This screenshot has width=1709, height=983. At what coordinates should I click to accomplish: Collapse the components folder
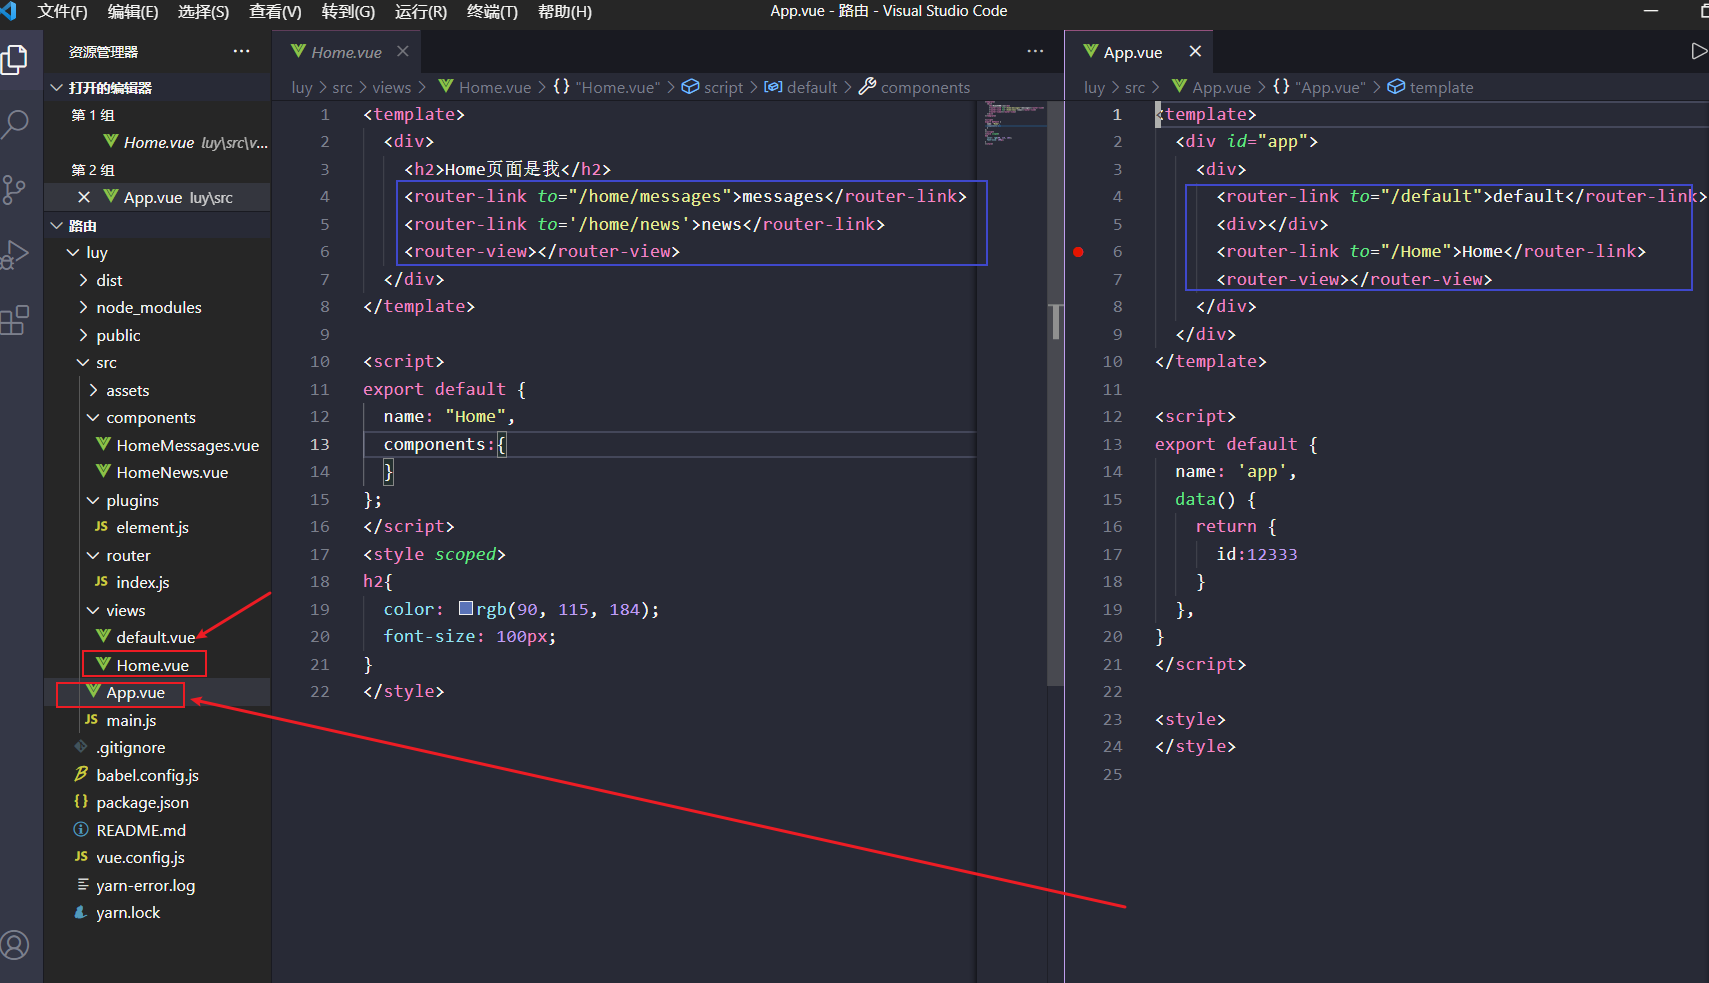(x=93, y=418)
